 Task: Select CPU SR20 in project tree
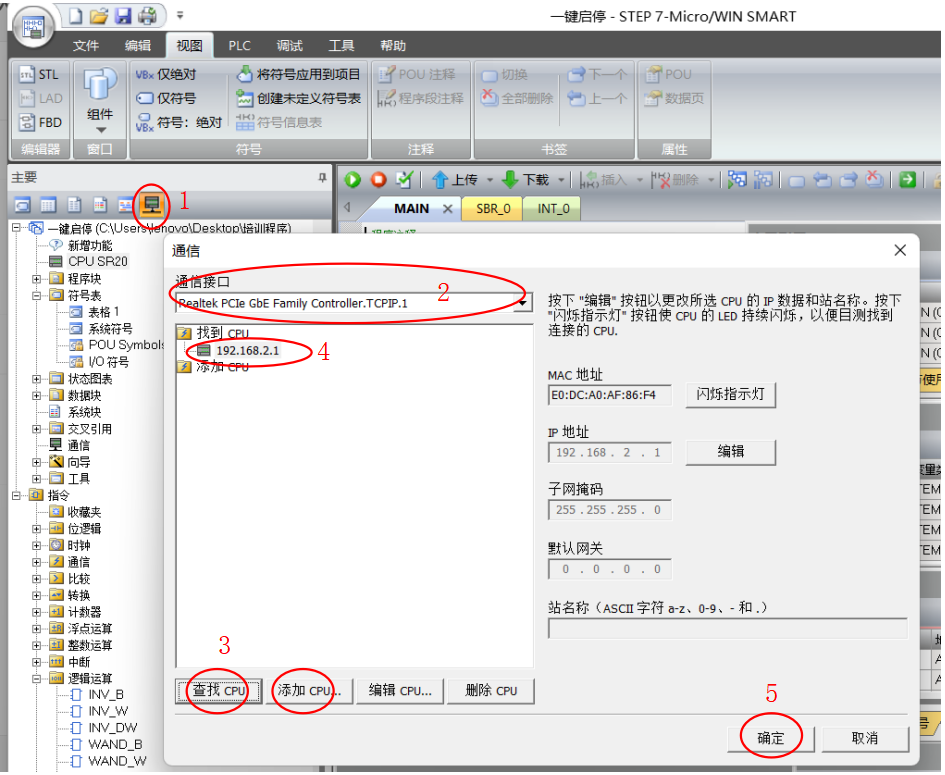pos(97,262)
